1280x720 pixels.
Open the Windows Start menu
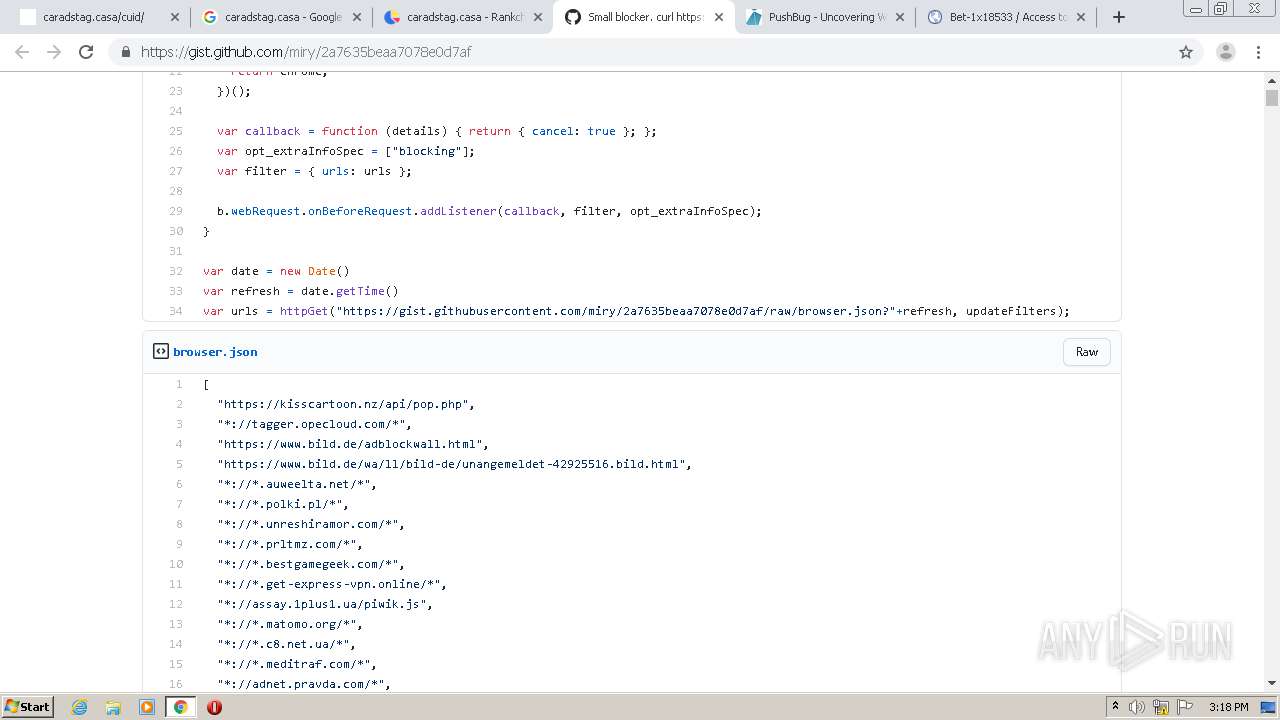[x=28, y=707]
